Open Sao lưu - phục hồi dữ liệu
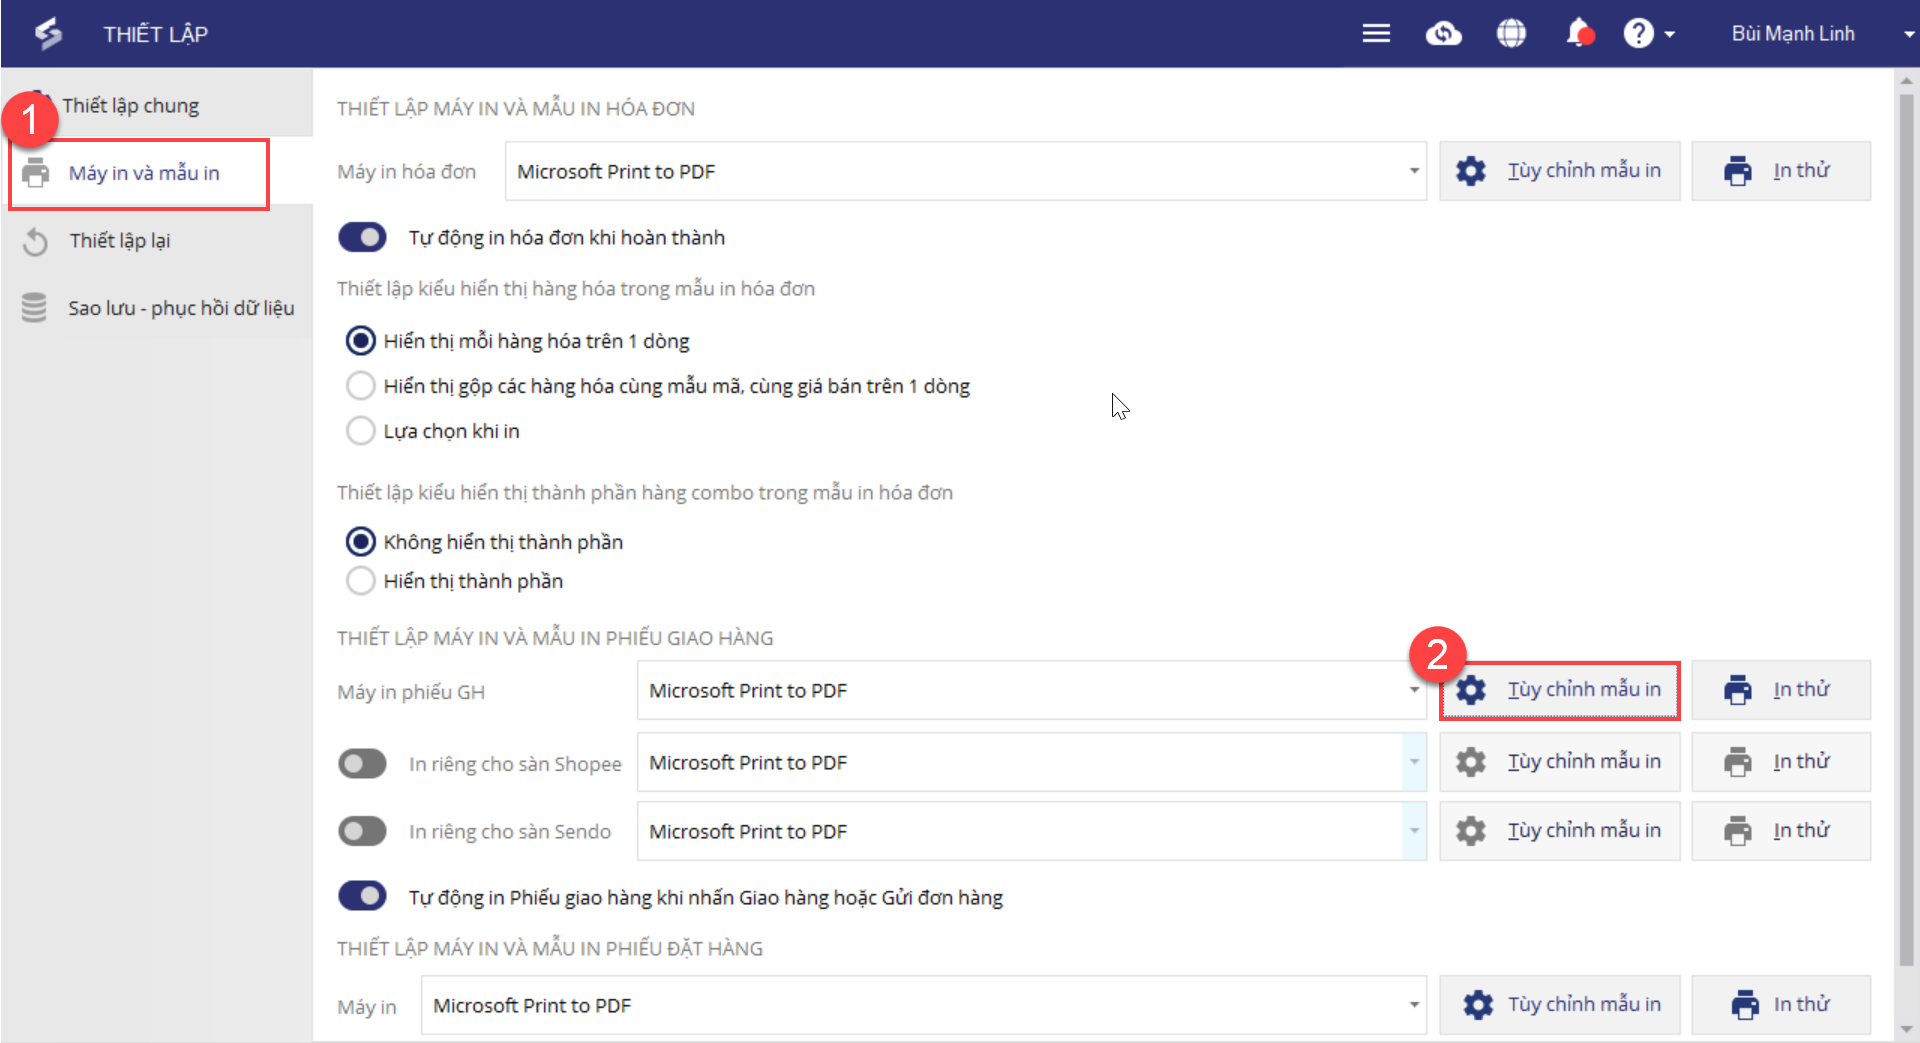1920x1043 pixels. pyautogui.click(x=157, y=308)
